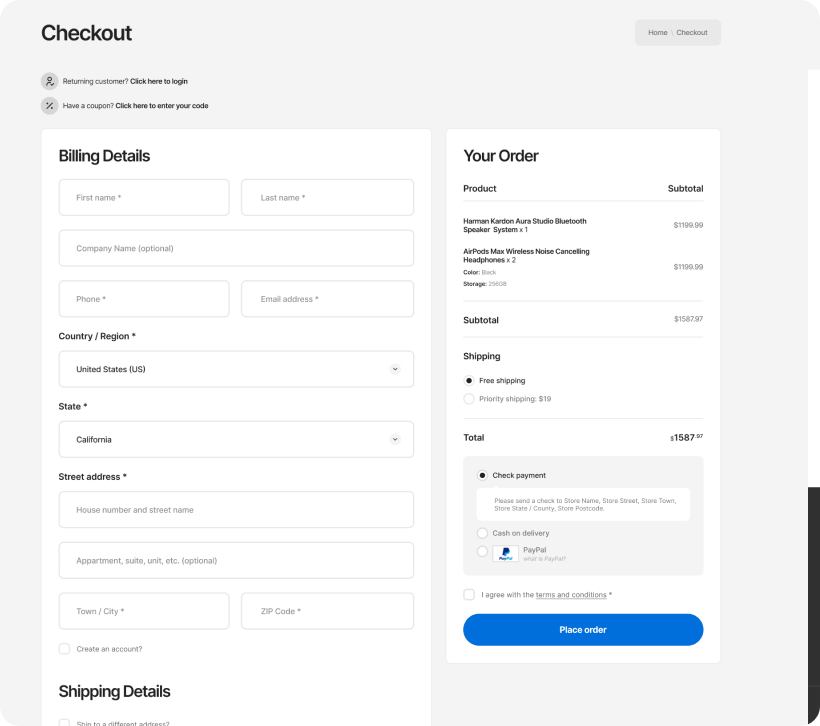The width and height of the screenshot is (820, 726).
Task: Expand the State selector showing California
Action: (x=236, y=439)
